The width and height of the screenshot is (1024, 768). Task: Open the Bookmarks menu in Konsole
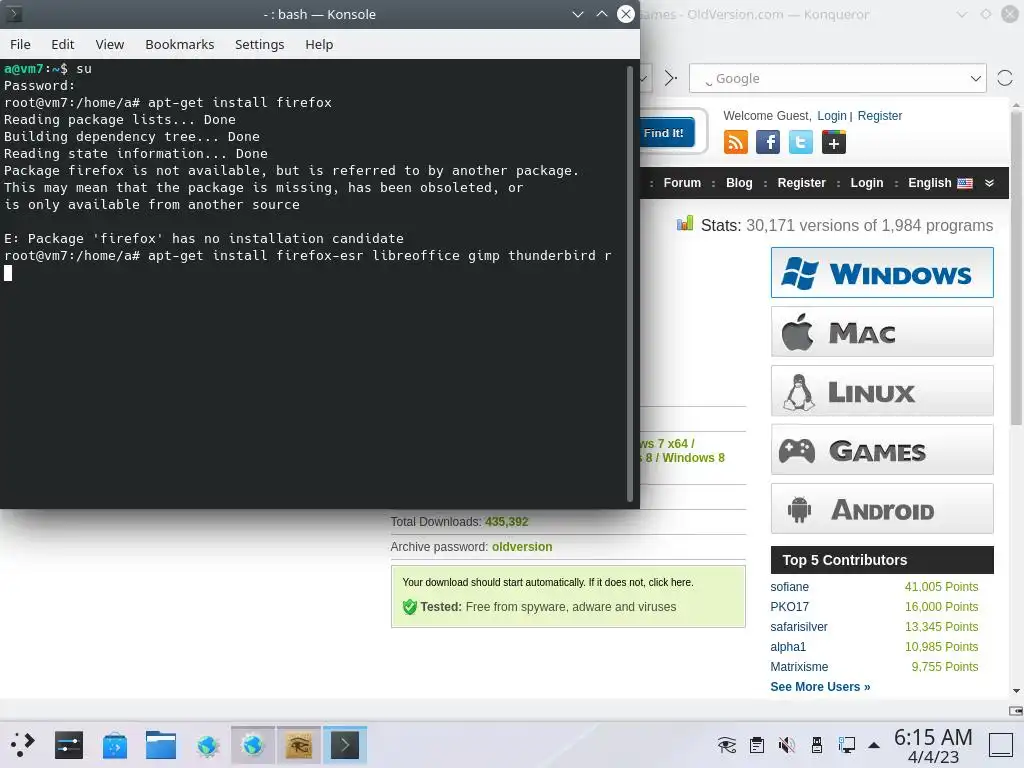pos(180,44)
